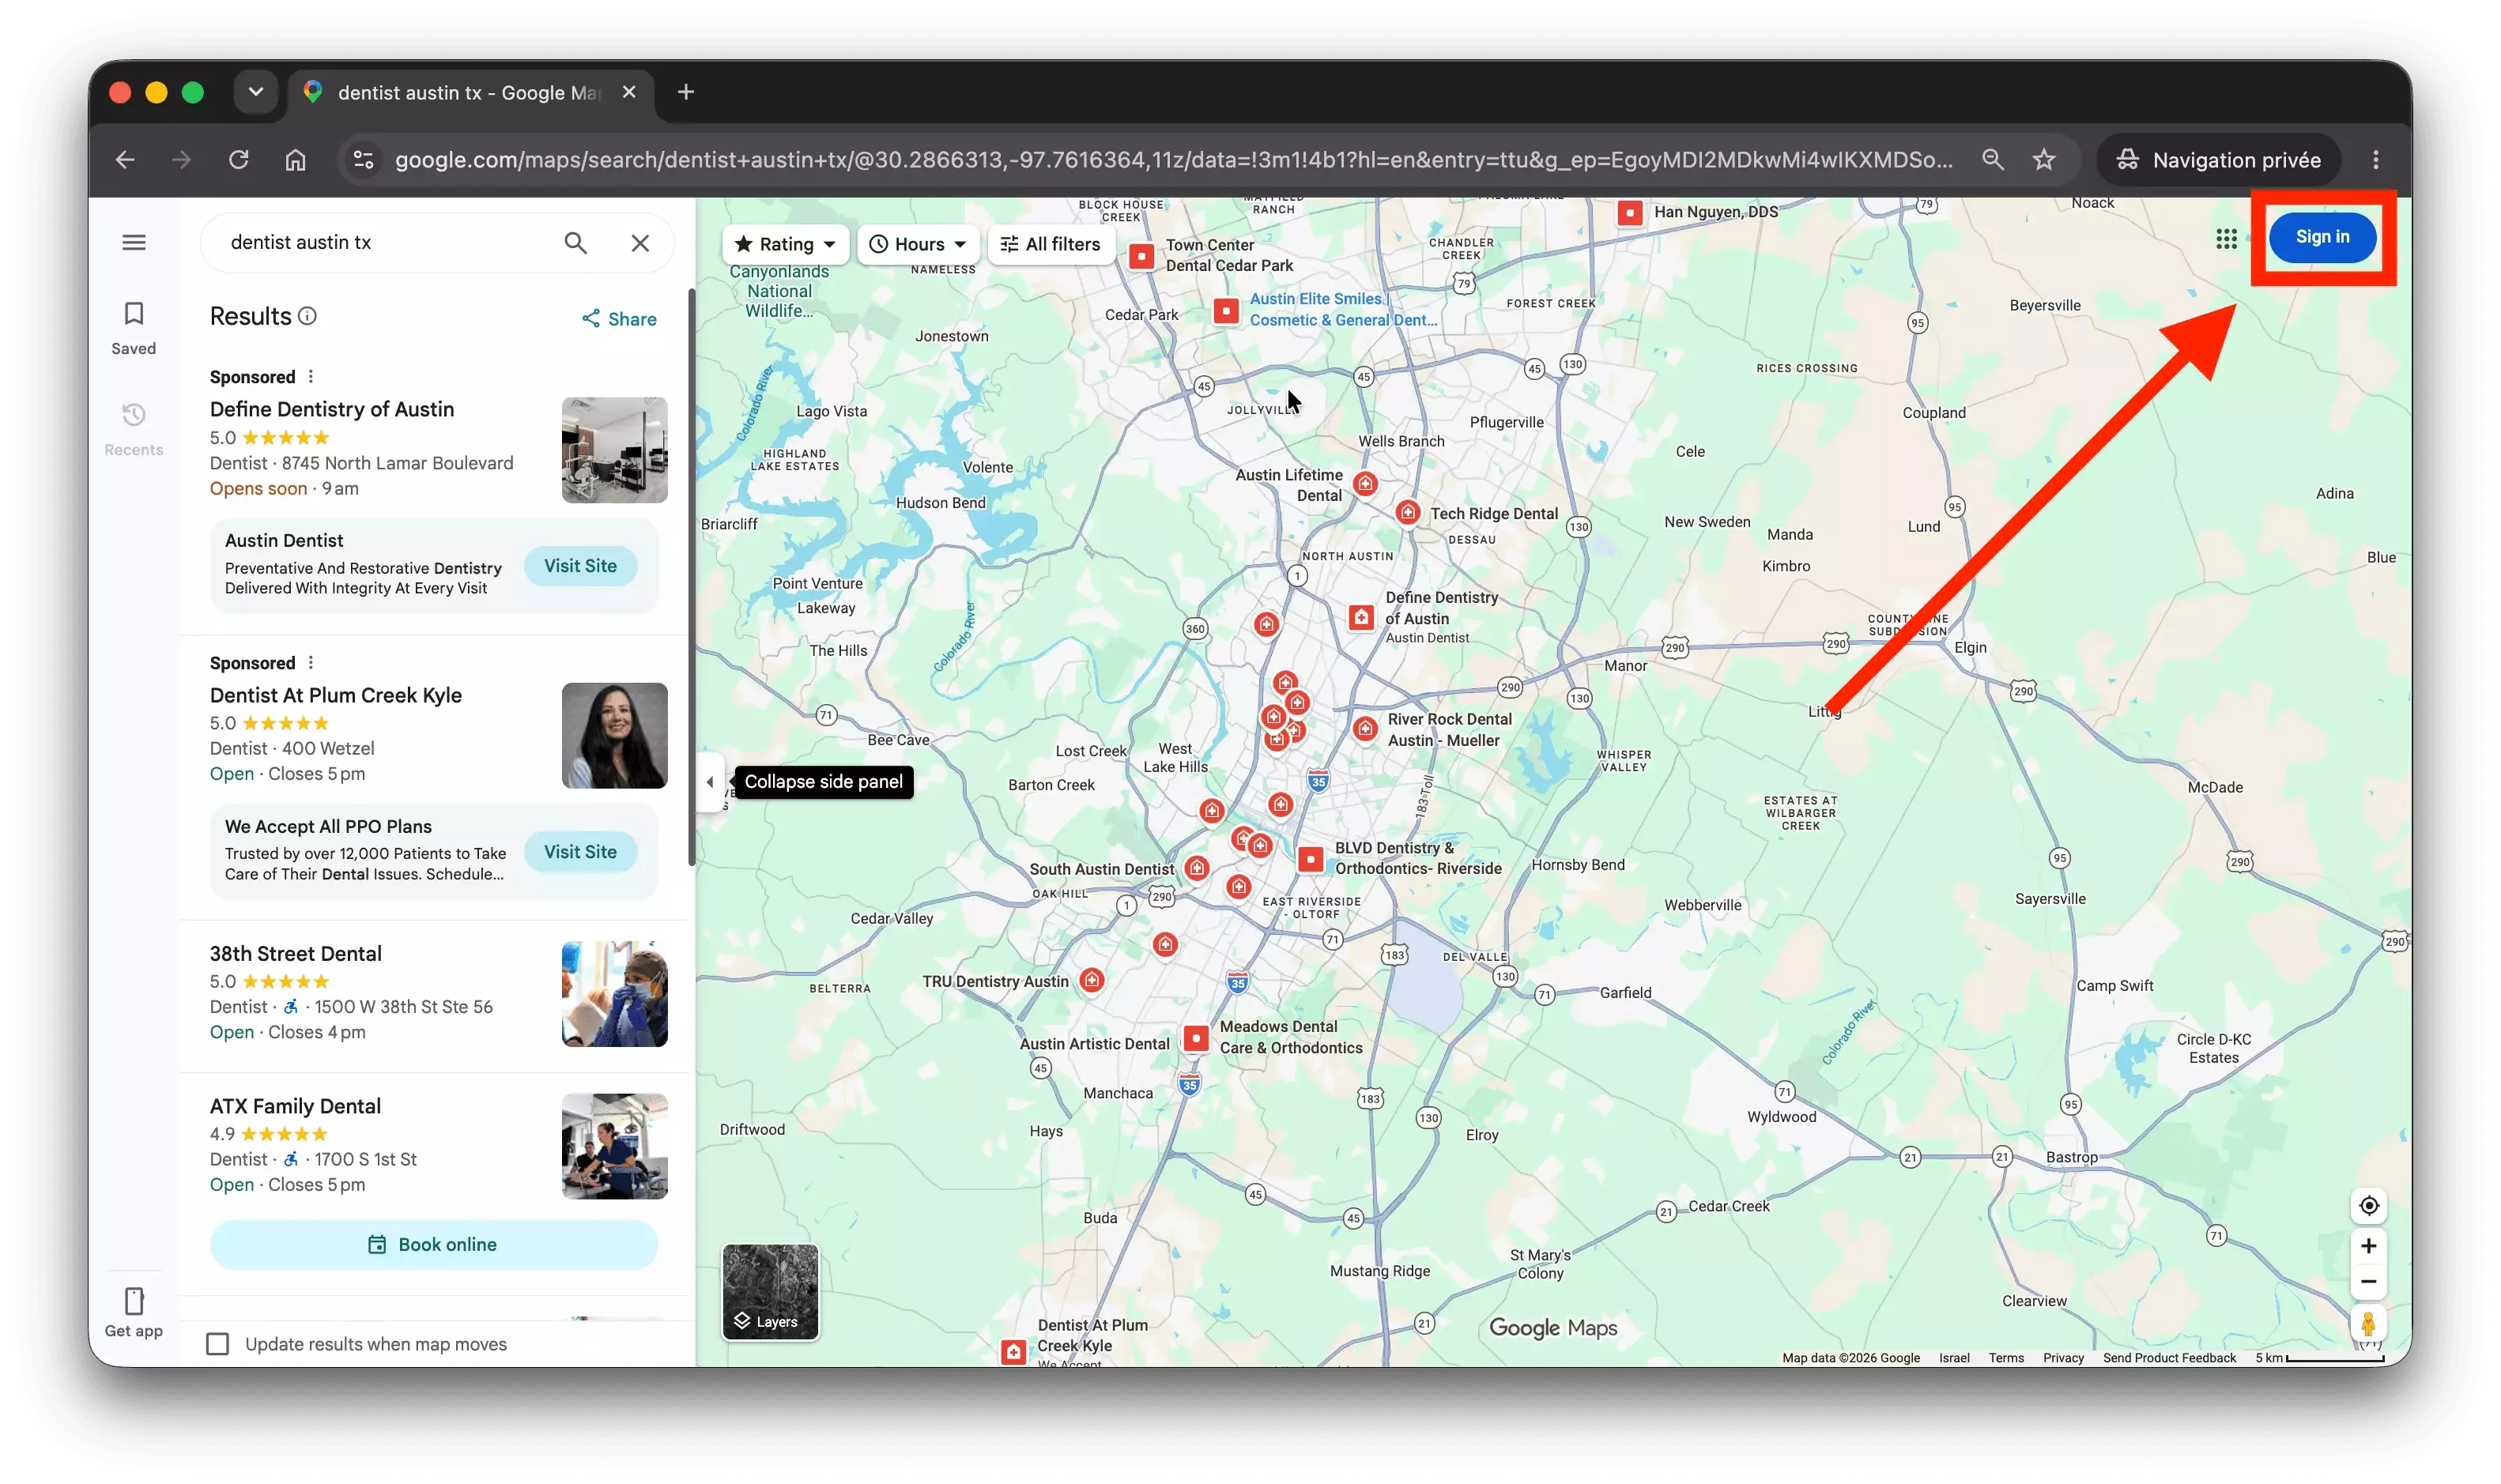The width and height of the screenshot is (2501, 1484).
Task: Open options for the Plum Creek Kyle sponsored listing
Action: pyautogui.click(x=311, y=662)
